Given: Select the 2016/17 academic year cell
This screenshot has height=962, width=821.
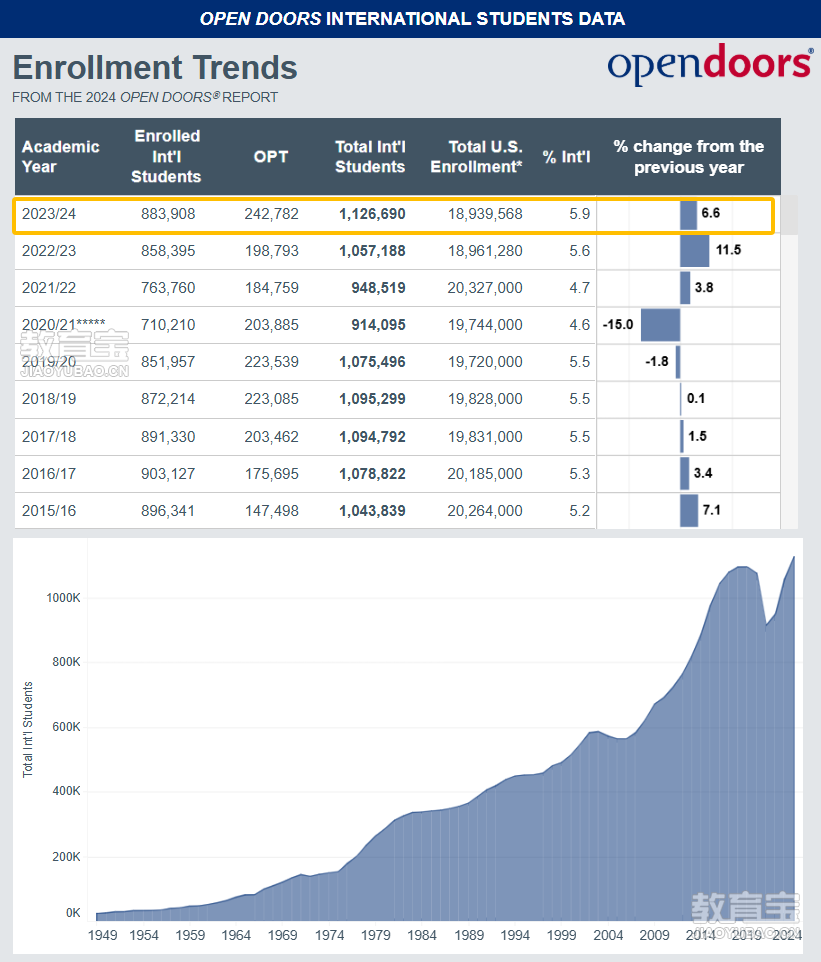Looking at the screenshot, I should (x=49, y=474).
